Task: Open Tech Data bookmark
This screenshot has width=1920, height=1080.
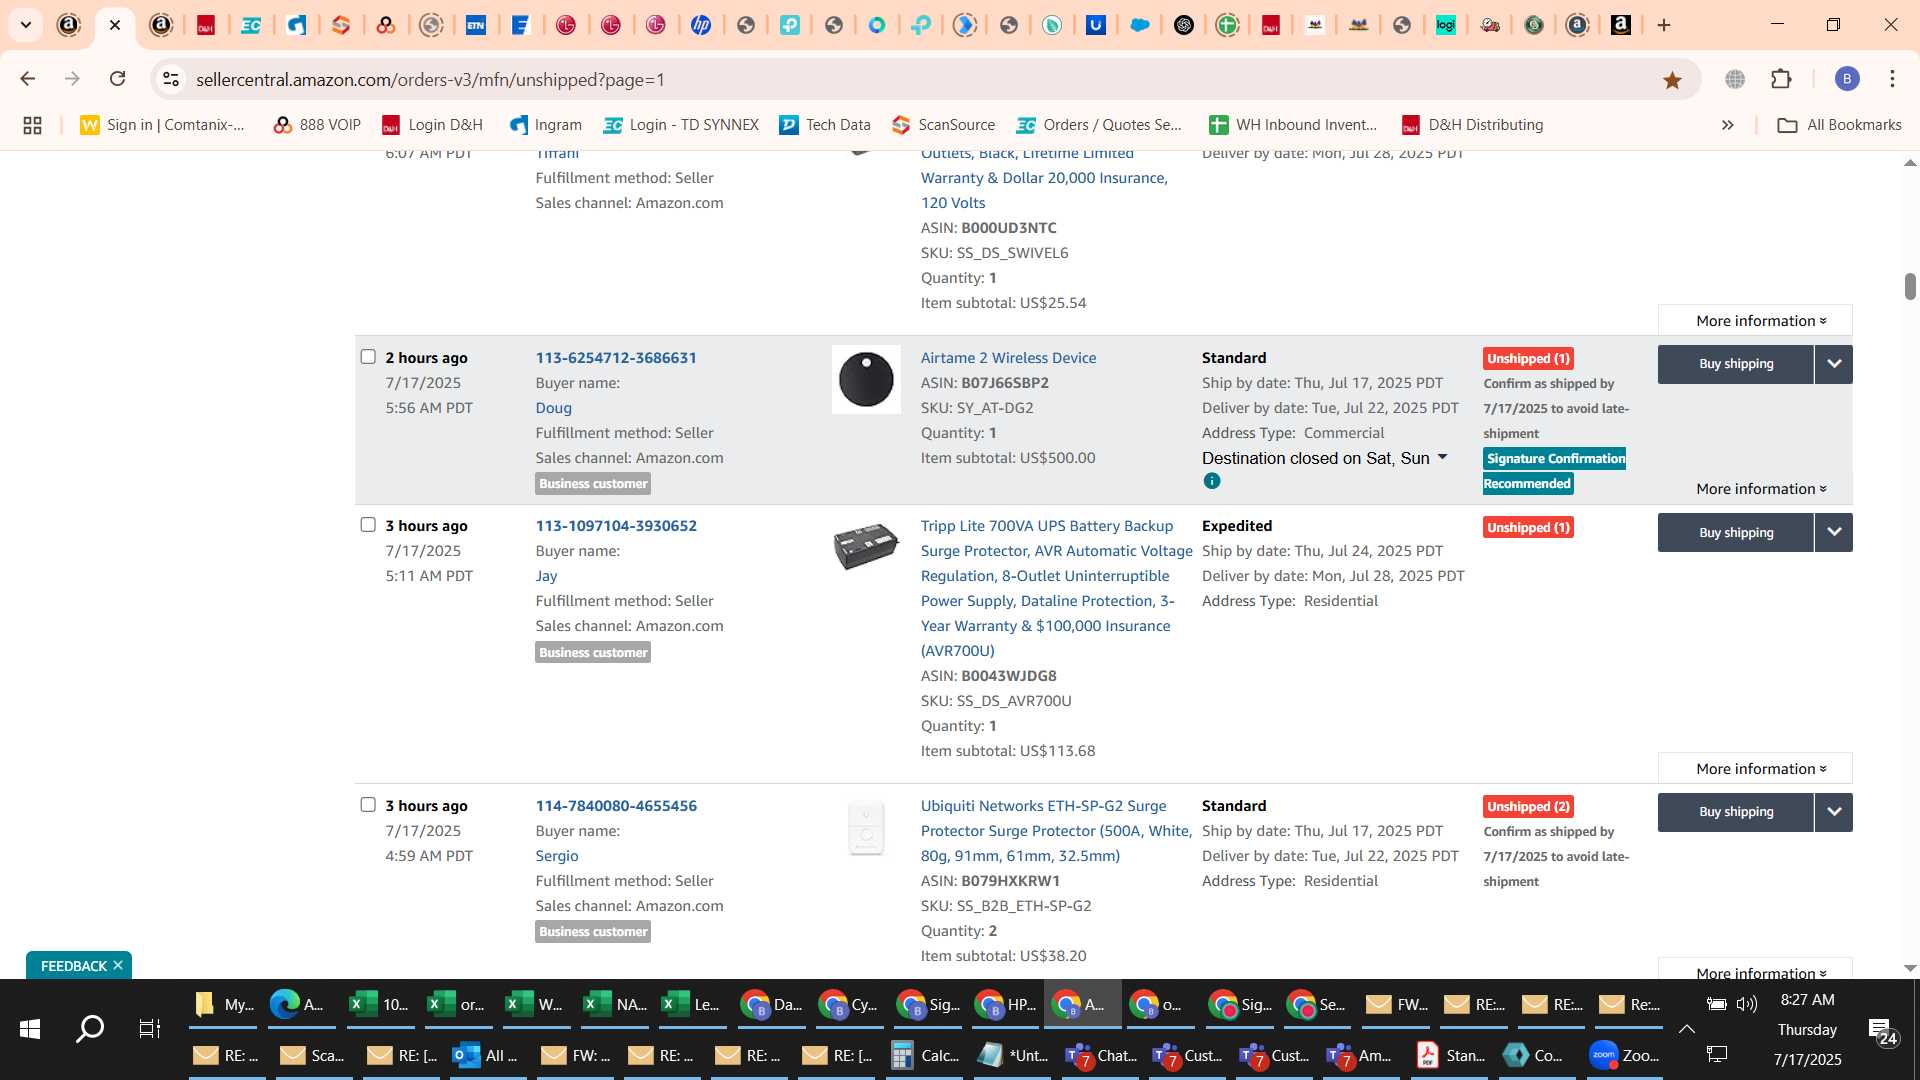Action: coord(825,125)
